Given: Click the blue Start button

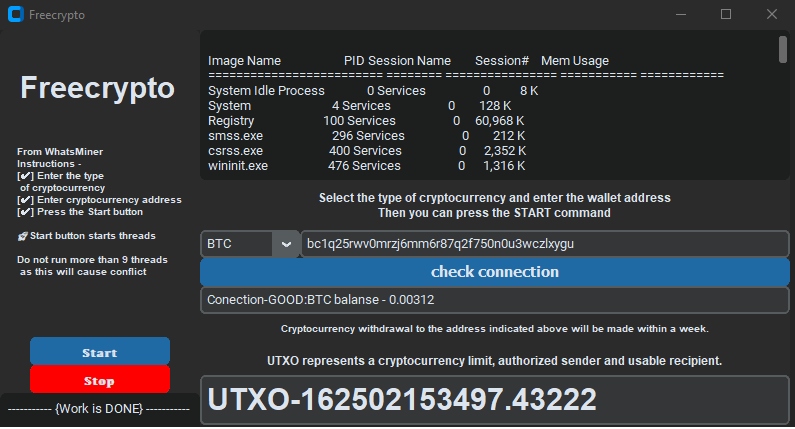Looking at the screenshot, I should click(x=100, y=351).
